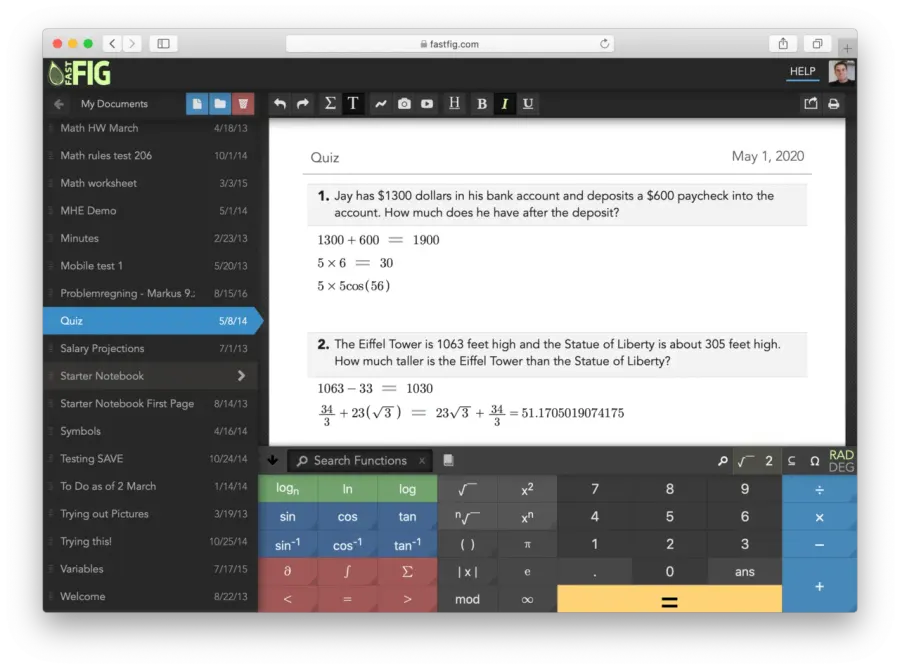
Task: Toggle underline formatting
Action: coord(528,104)
